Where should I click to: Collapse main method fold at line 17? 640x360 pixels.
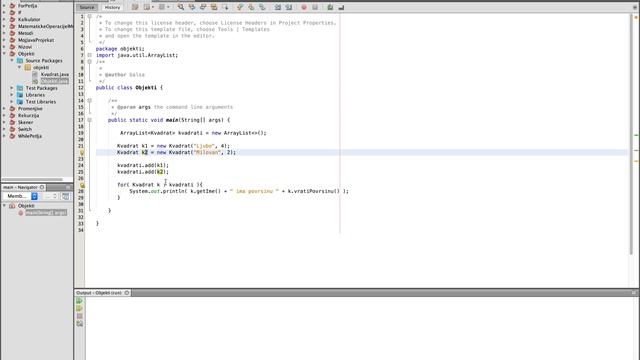tap(89, 120)
